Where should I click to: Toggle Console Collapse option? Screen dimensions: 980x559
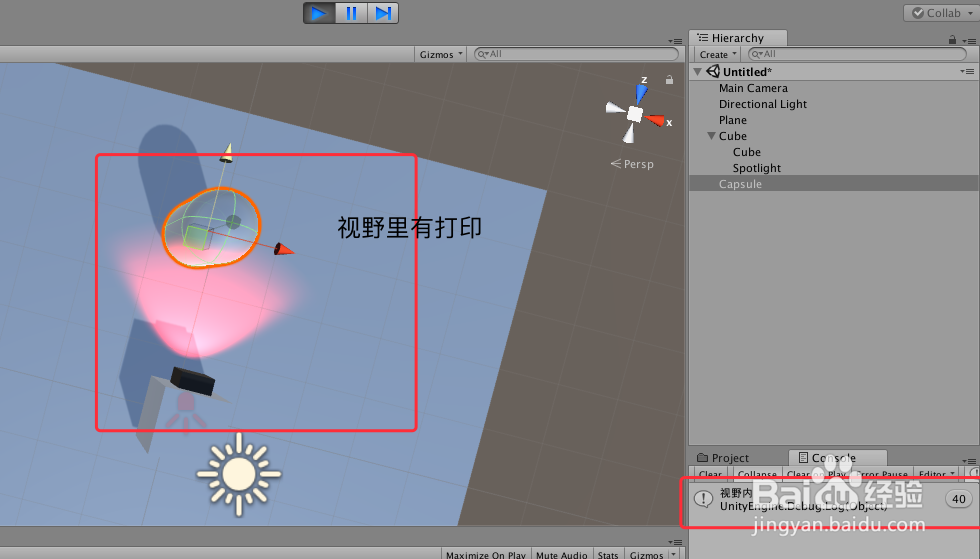757,474
